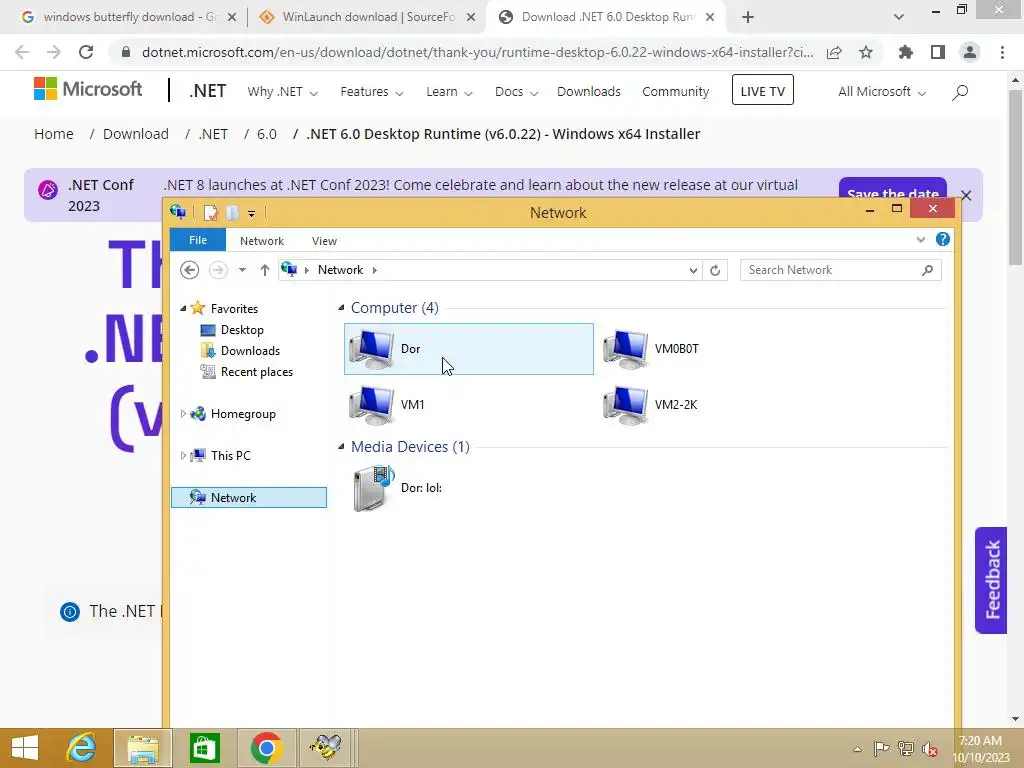Search the Microsoft site magnifier
Screen dimensions: 1024x768
(960, 92)
